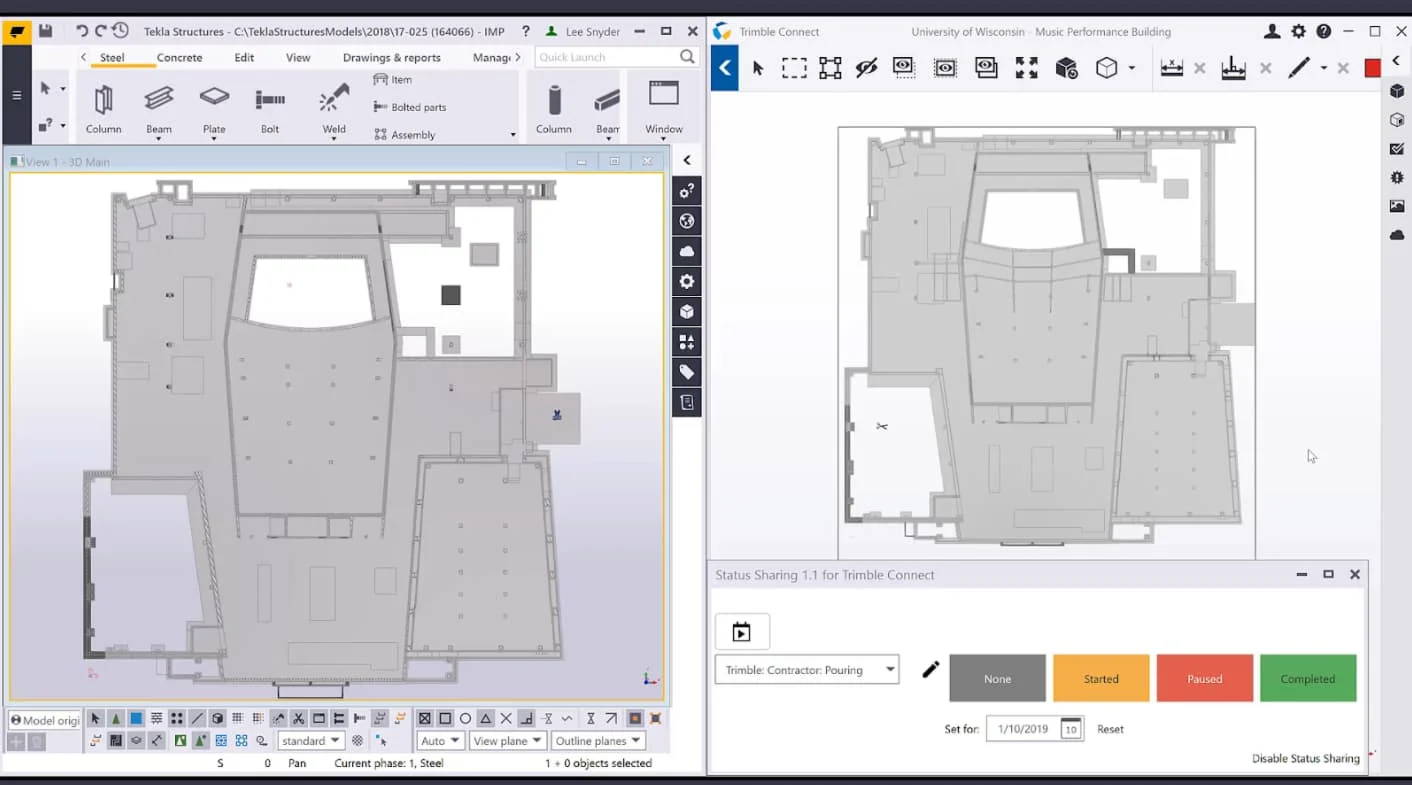Screen dimensions: 1412x785
Task: Click Disable Status Sharing link
Action: point(1305,759)
